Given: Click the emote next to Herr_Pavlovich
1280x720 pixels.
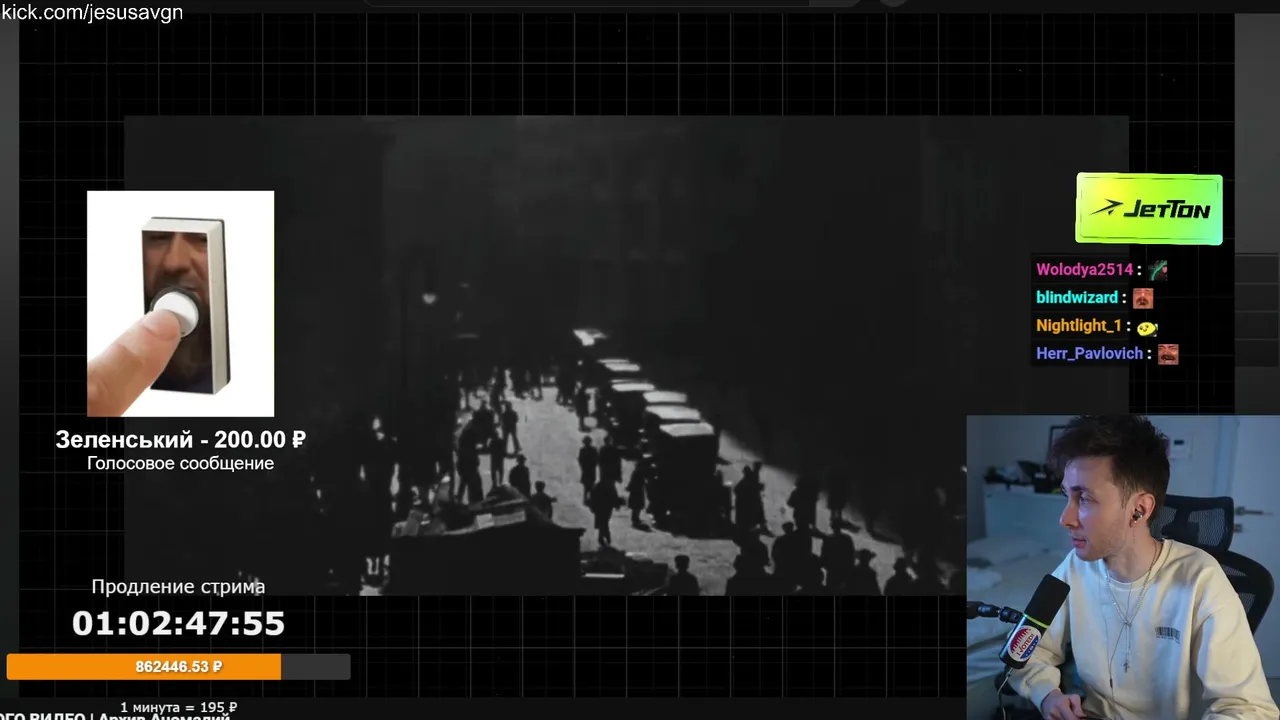Looking at the screenshot, I should 1168,354.
